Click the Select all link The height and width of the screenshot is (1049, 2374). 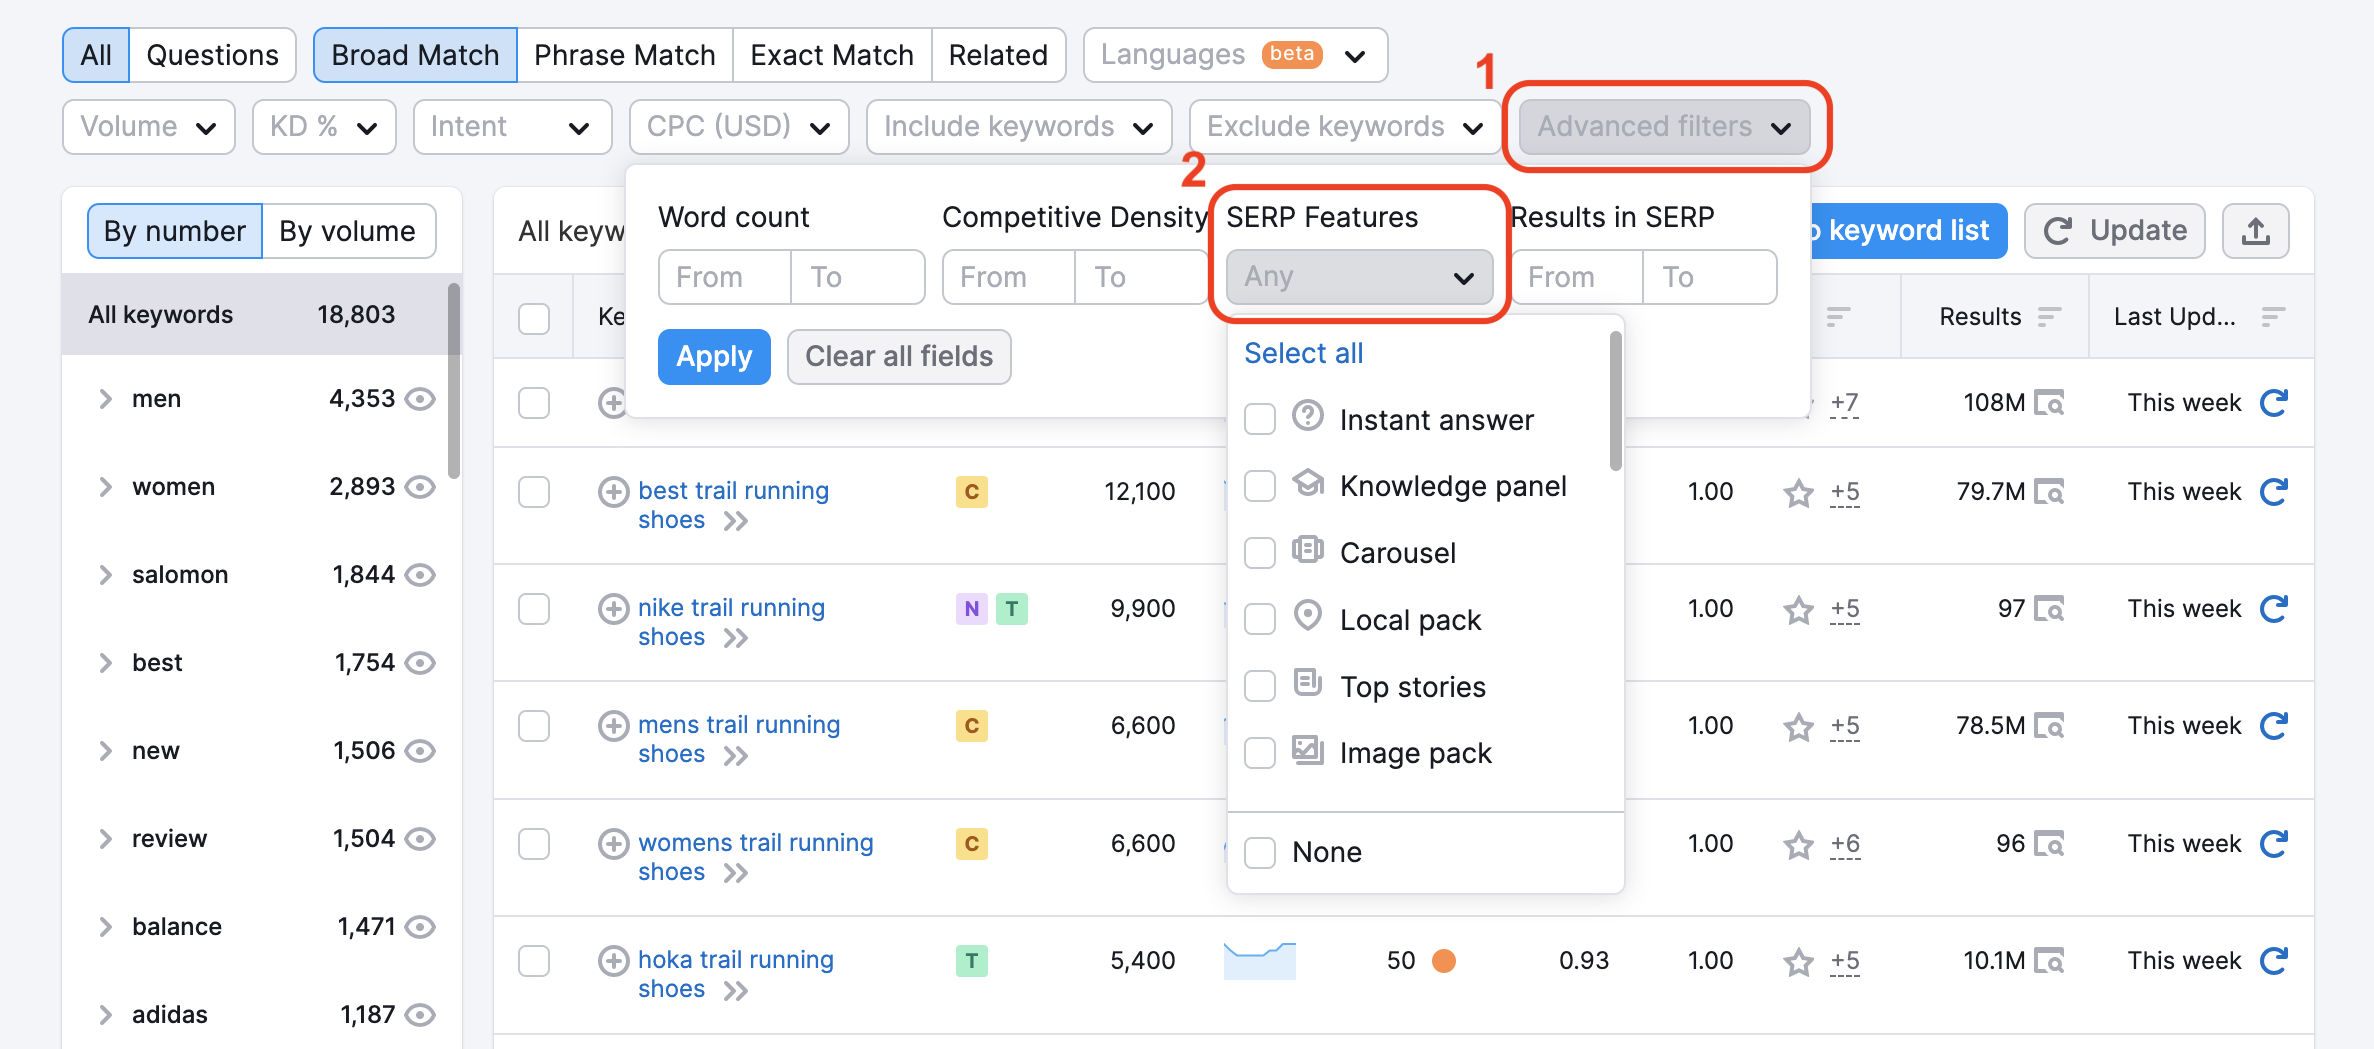[1303, 353]
